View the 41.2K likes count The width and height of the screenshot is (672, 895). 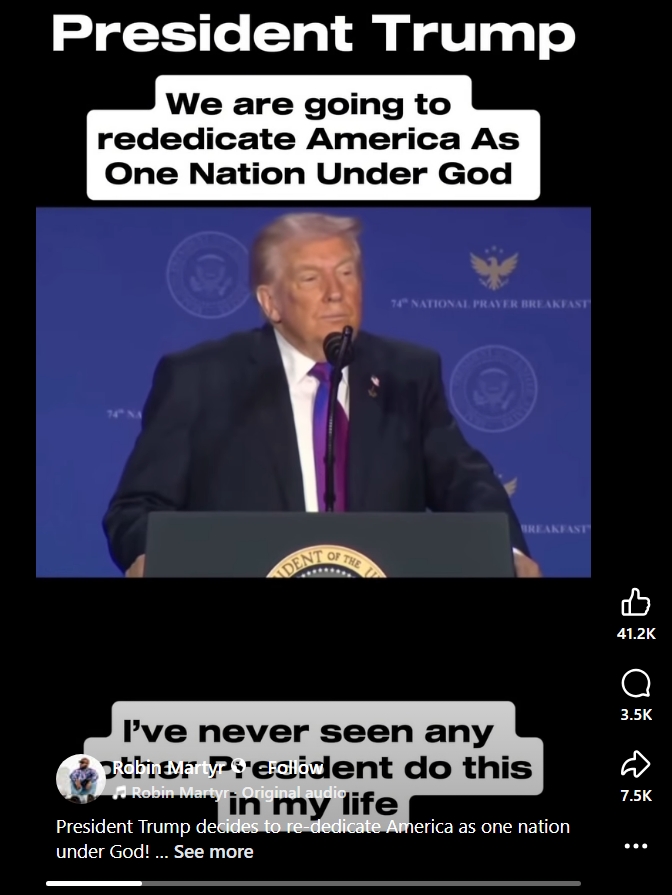pyautogui.click(x=636, y=634)
